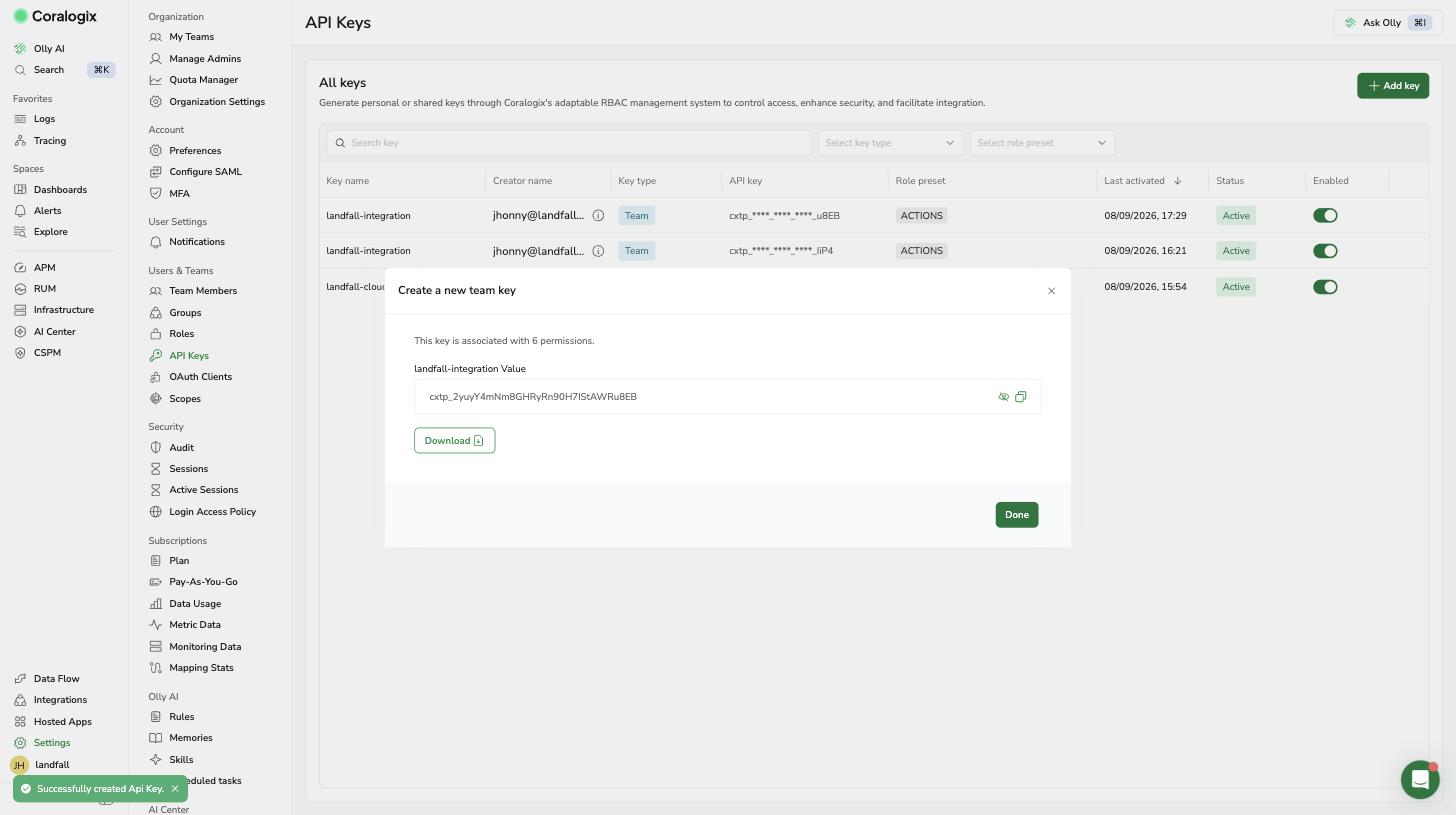1456x815 pixels.
Task: Open the Login Access Policy icon
Action: [x=155, y=512]
